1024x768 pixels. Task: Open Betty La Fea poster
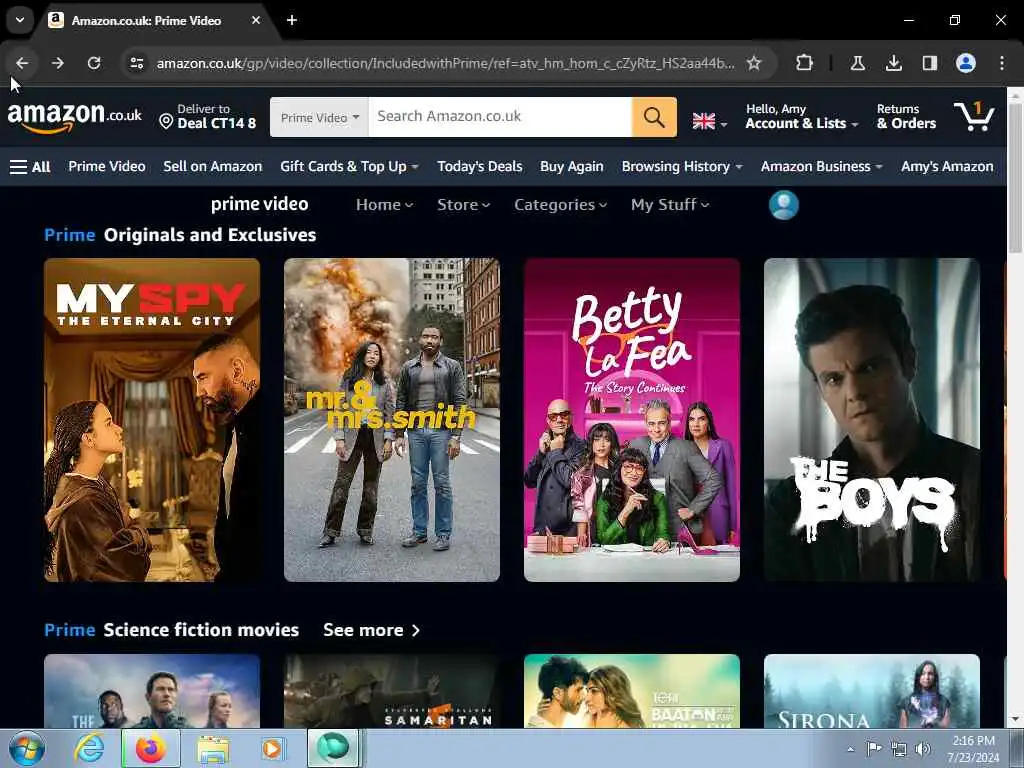click(x=632, y=420)
